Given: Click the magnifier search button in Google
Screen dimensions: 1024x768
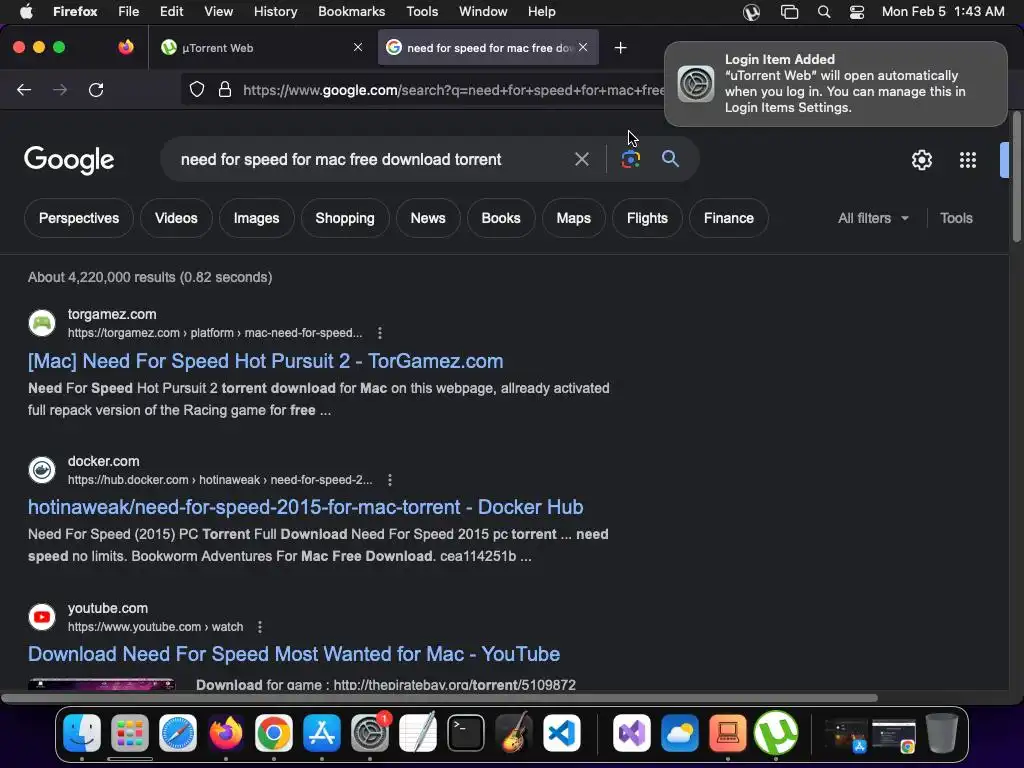Looking at the screenshot, I should (x=670, y=159).
